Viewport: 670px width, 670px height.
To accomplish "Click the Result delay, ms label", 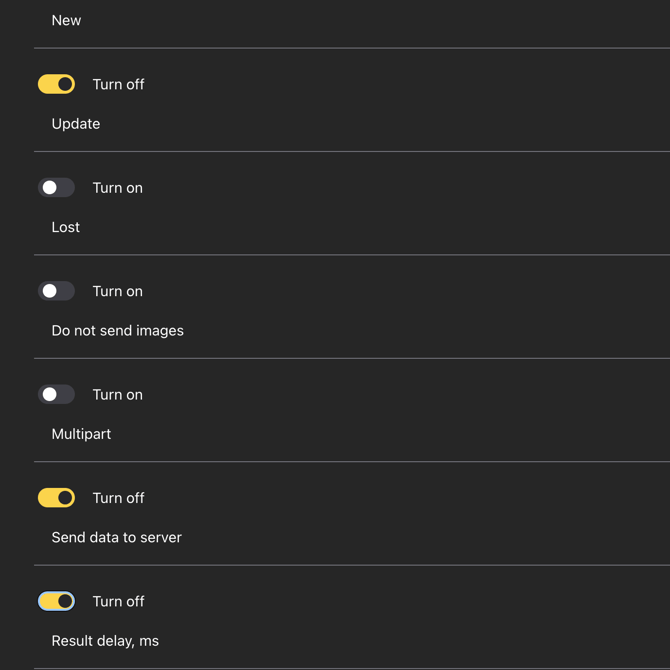I will (x=105, y=641).
